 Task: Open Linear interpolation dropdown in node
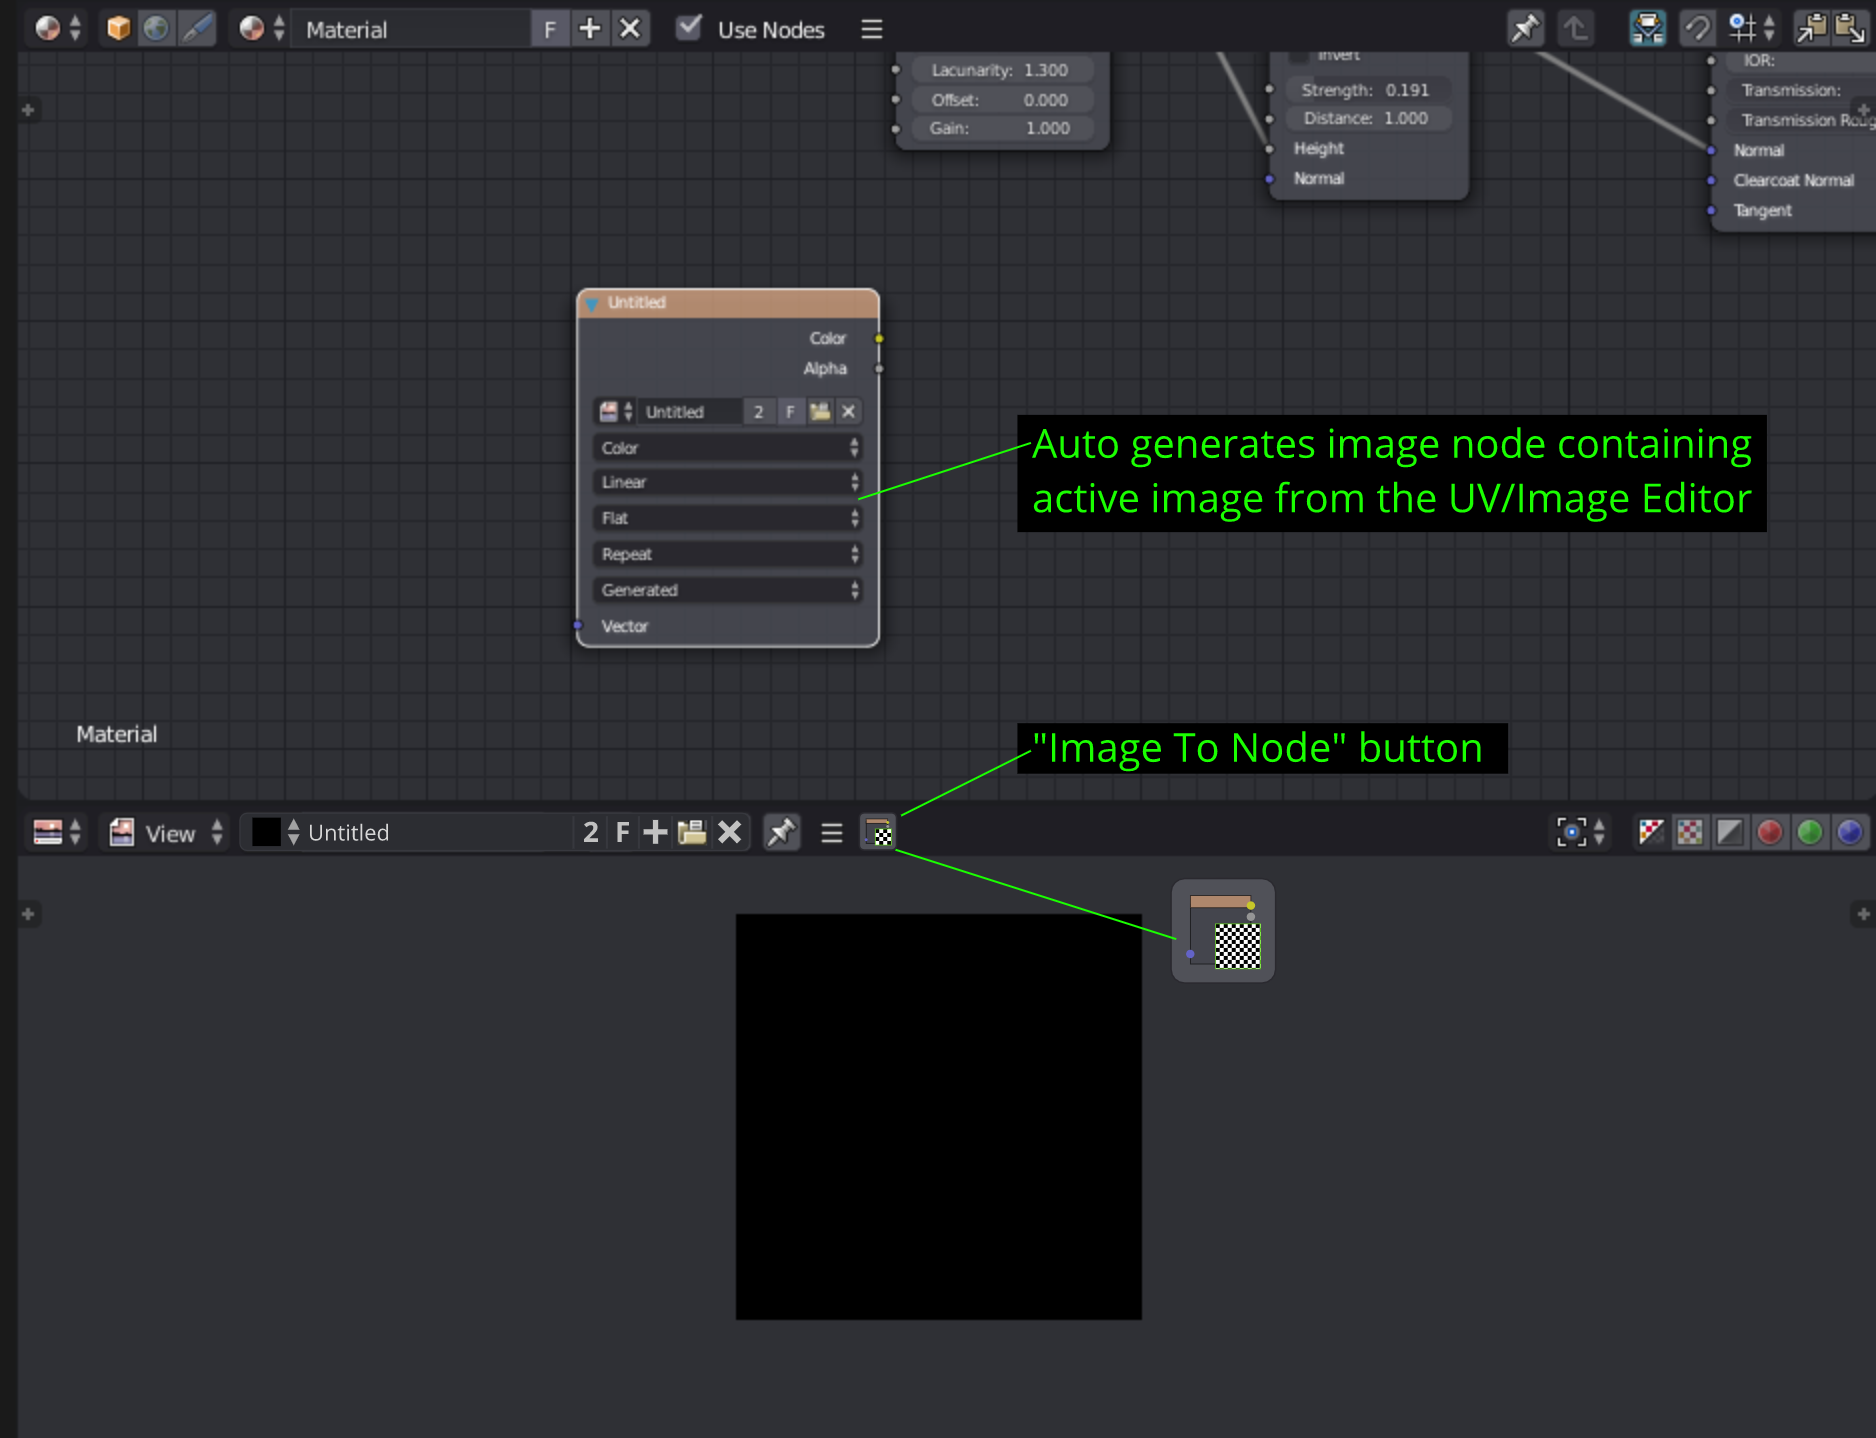tap(728, 482)
